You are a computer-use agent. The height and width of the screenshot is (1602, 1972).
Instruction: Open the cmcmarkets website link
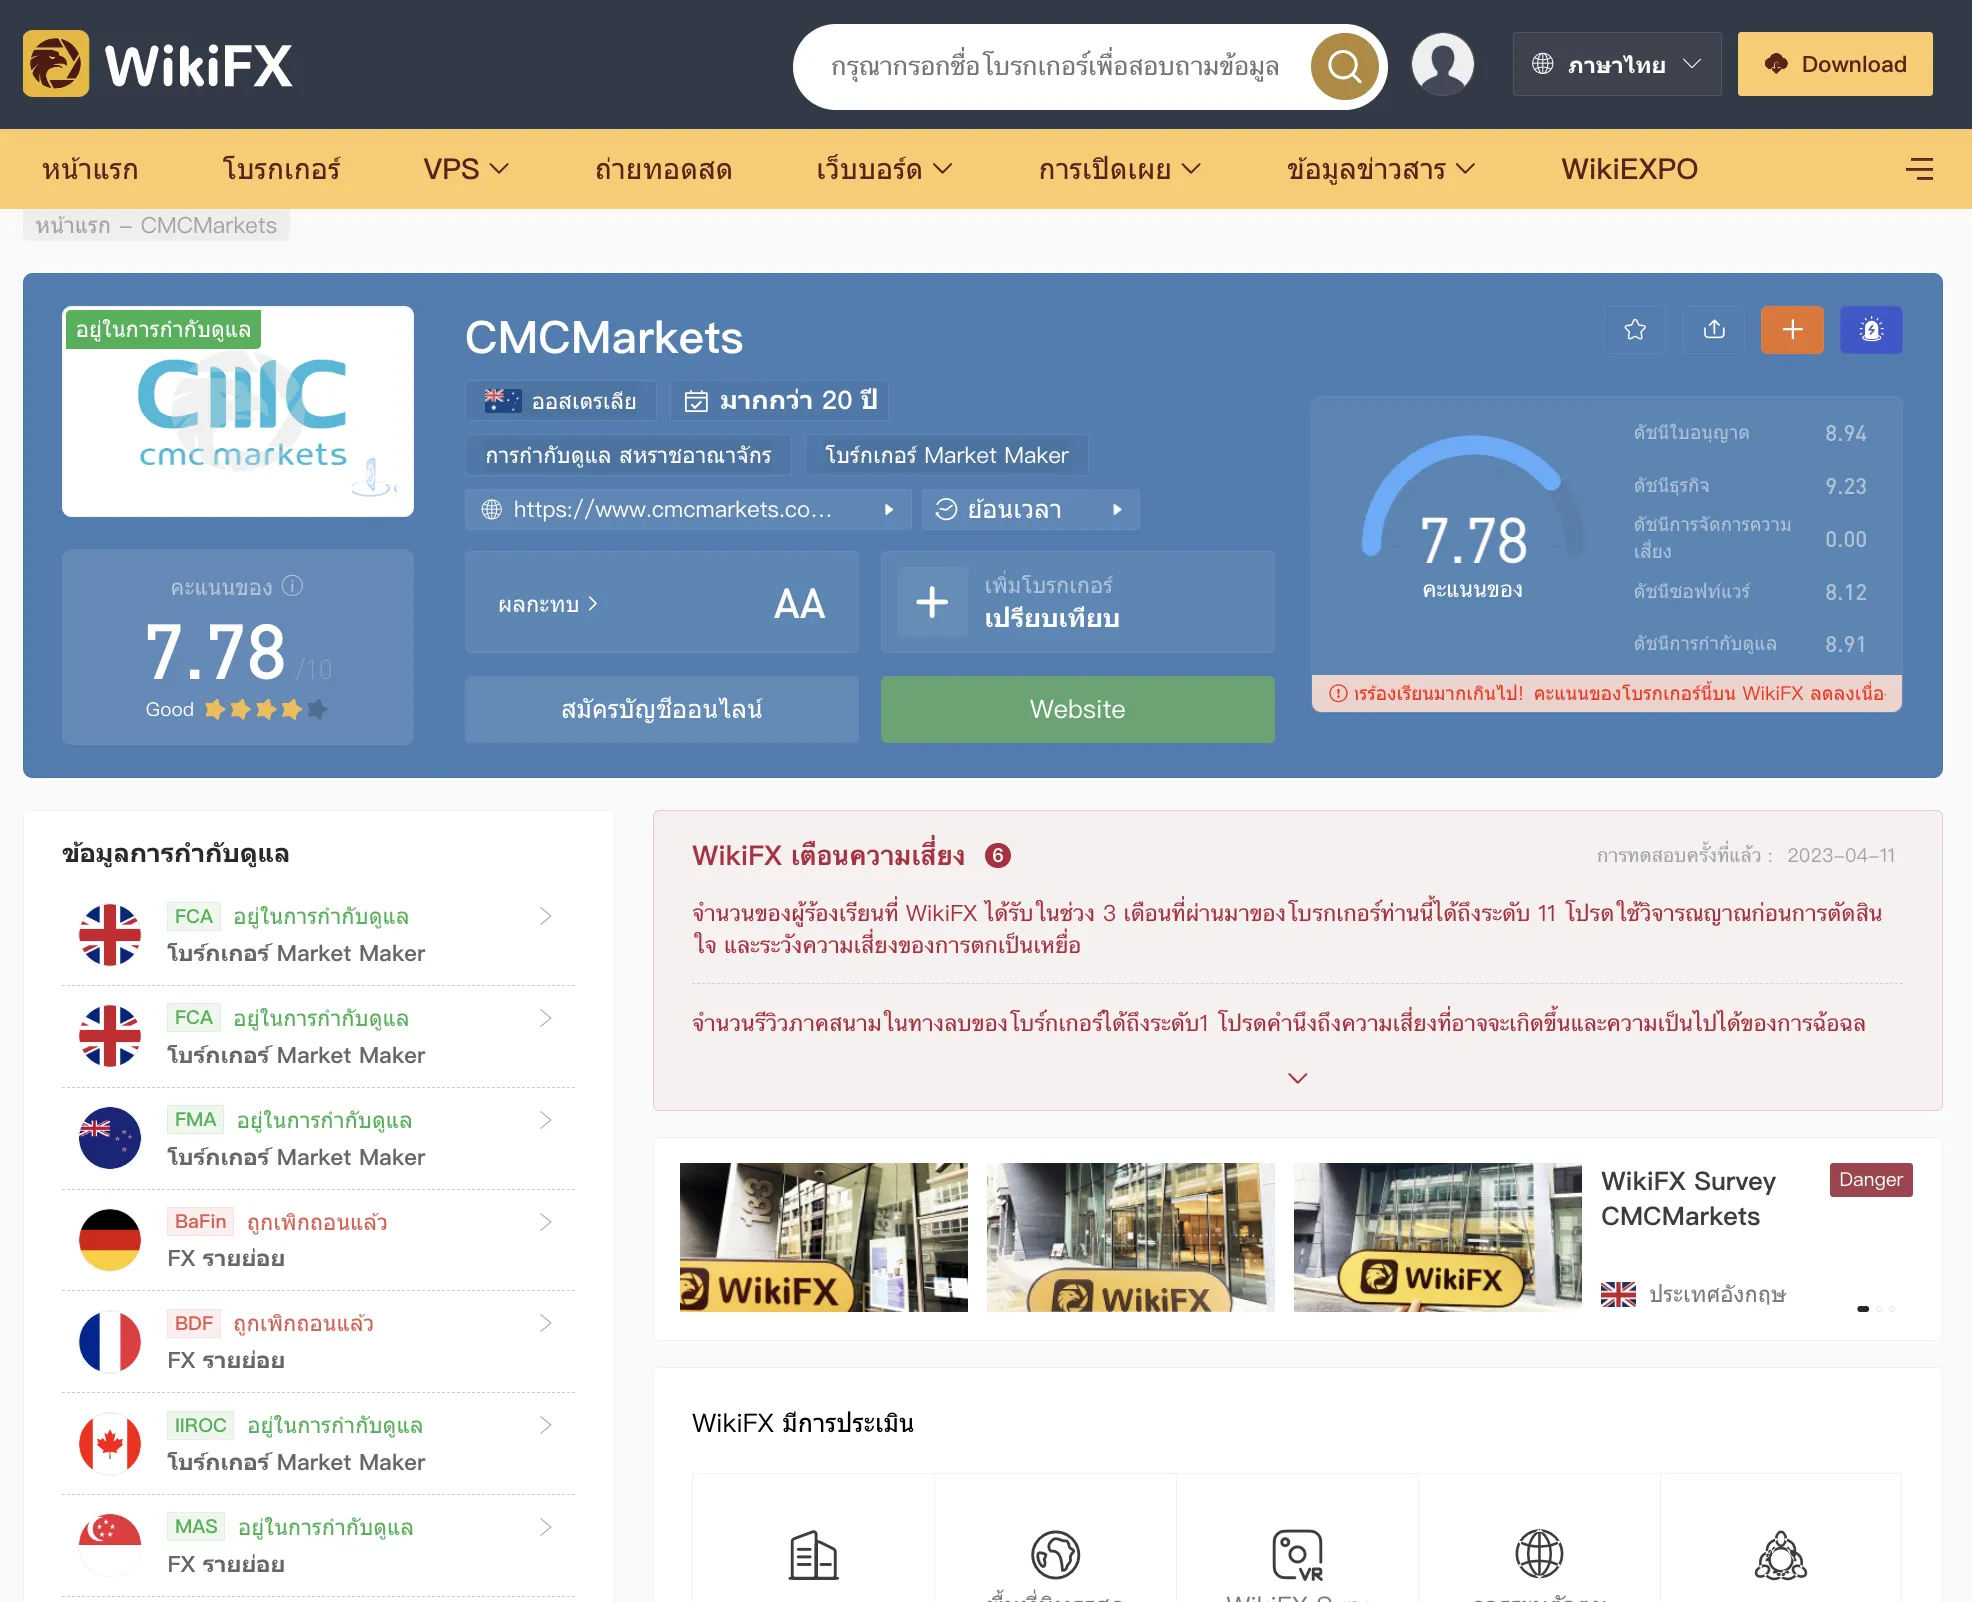pos(672,509)
